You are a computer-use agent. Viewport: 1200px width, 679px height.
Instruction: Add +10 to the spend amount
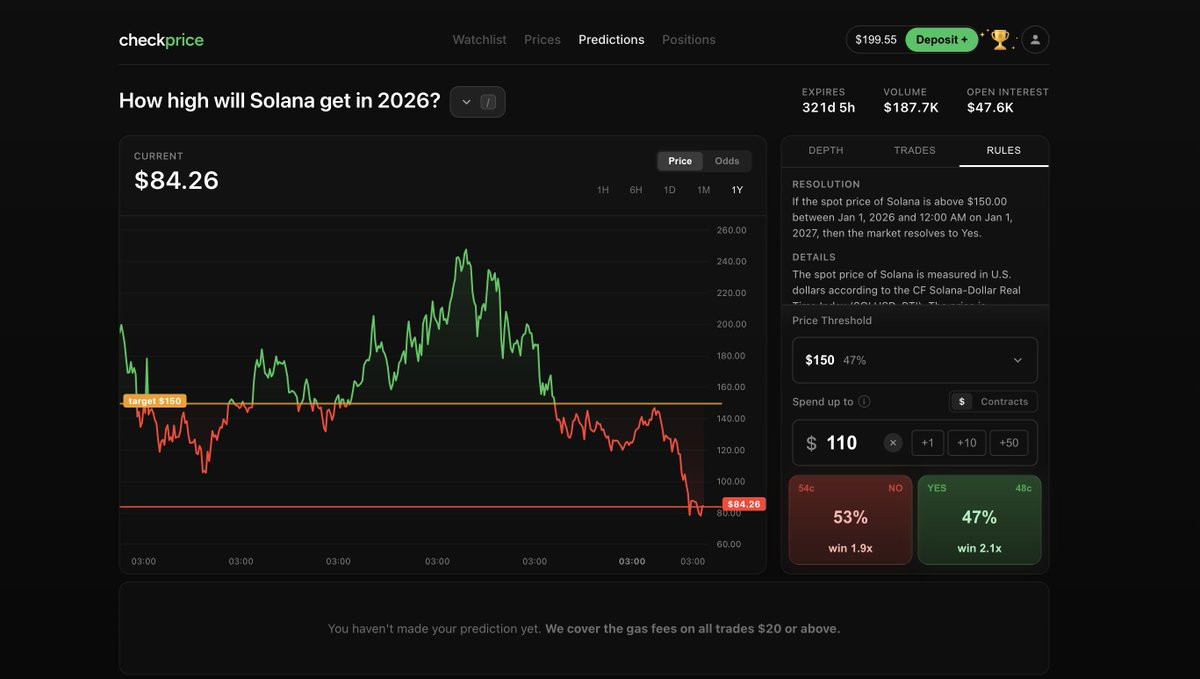click(x=967, y=443)
